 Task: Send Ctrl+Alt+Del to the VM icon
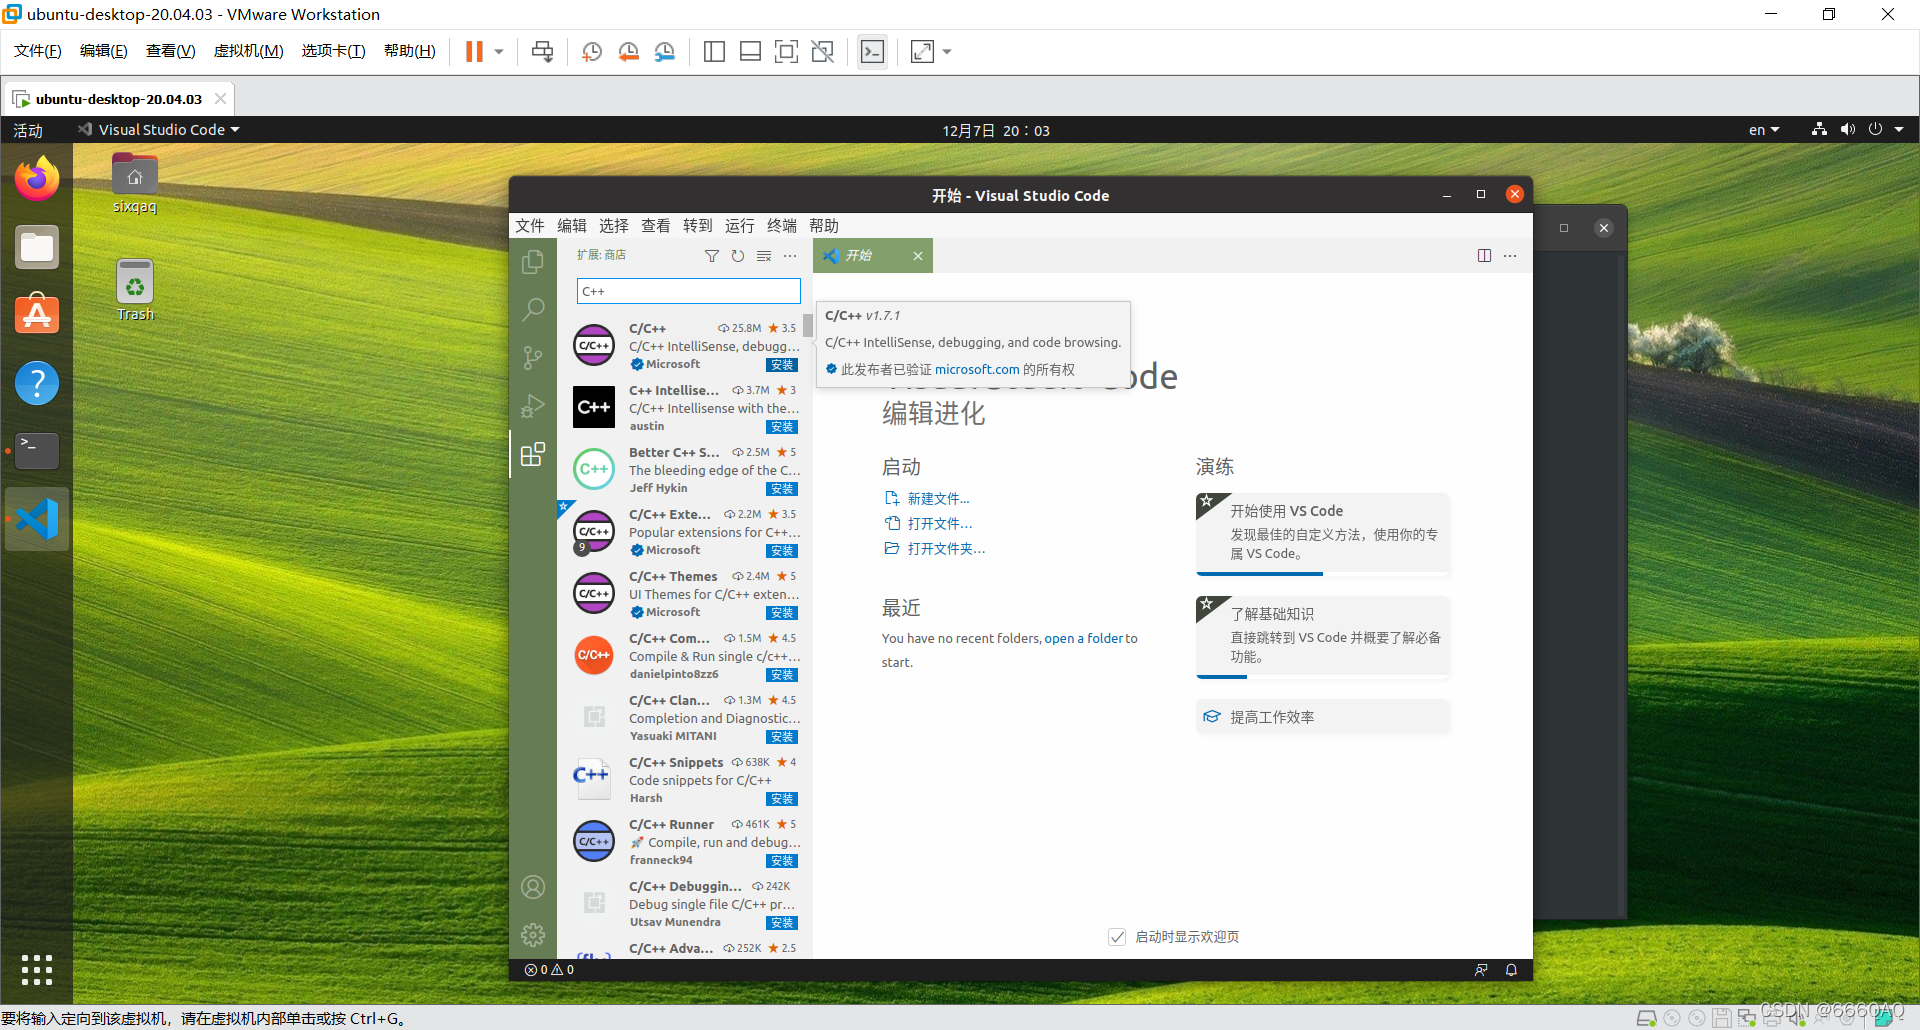coord(542,52)
